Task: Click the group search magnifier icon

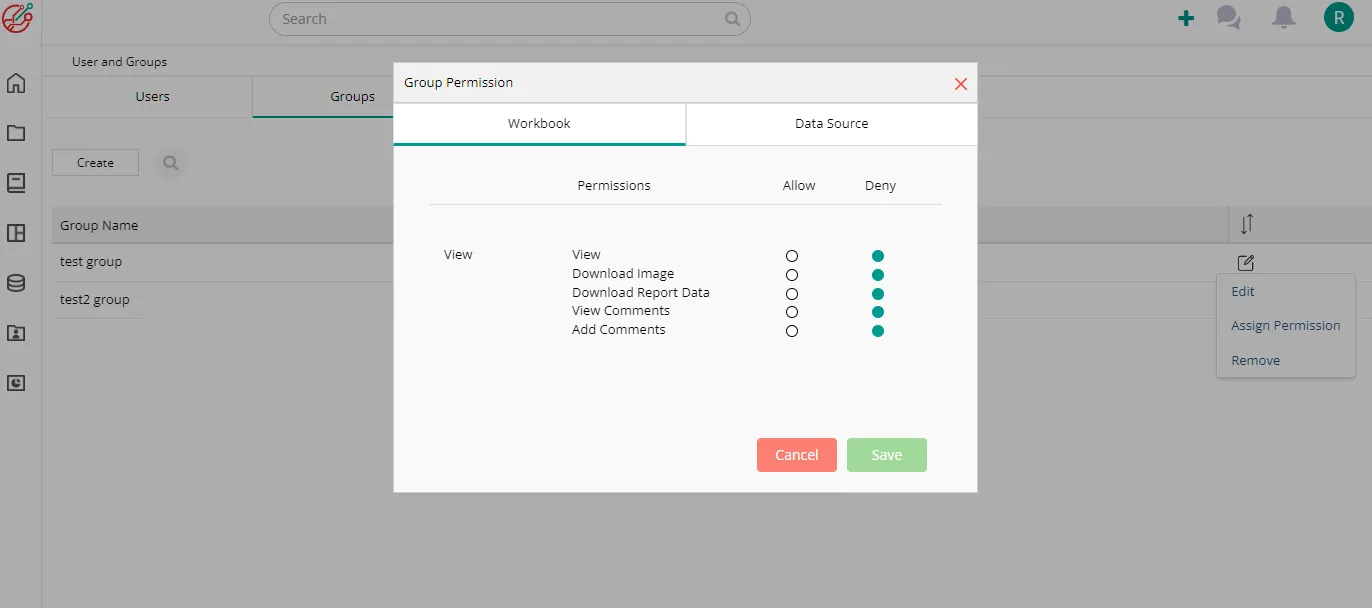Action: pos(171,163)
